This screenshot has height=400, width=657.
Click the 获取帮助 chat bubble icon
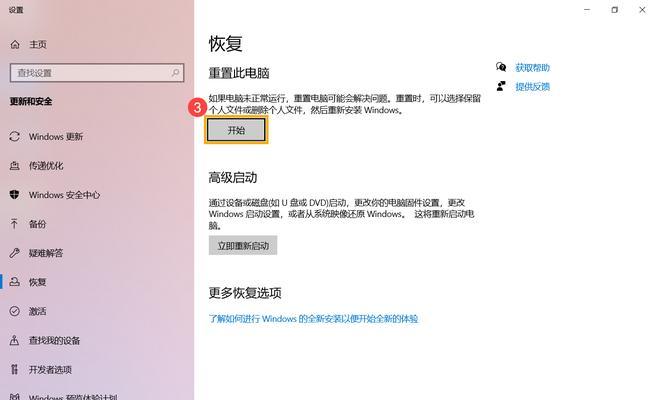[501, 67]
